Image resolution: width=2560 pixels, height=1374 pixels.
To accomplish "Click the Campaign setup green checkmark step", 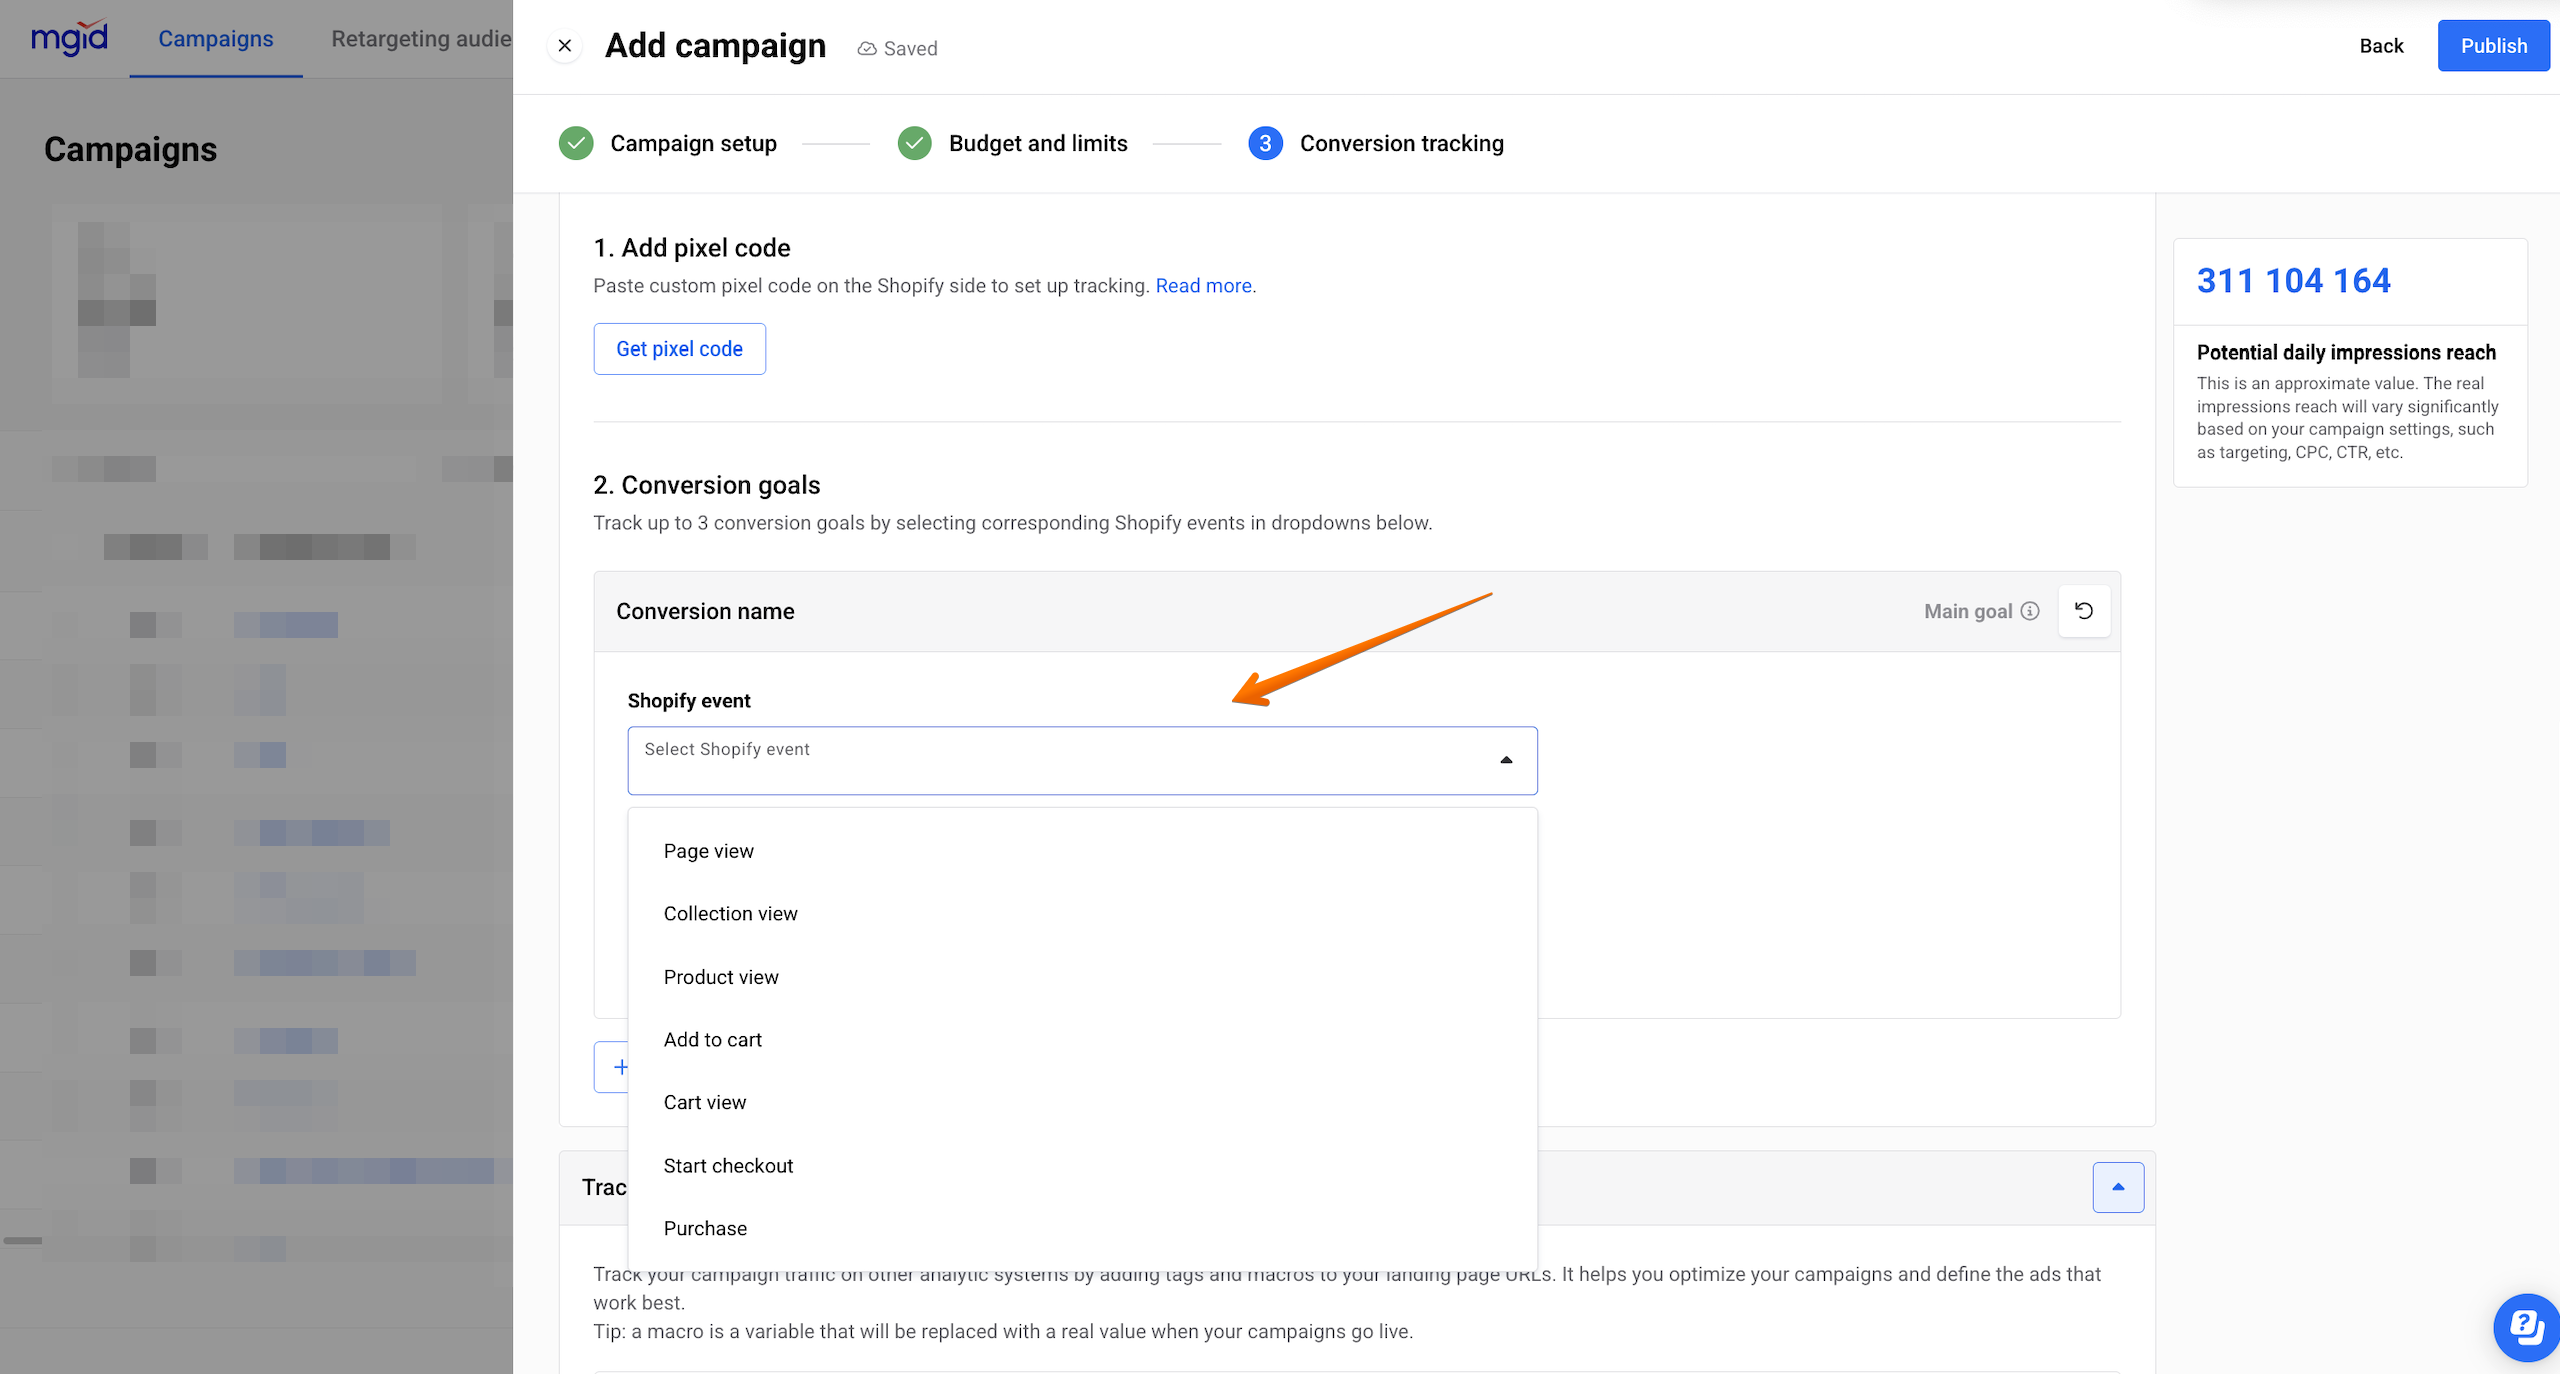I will (576, 144).
